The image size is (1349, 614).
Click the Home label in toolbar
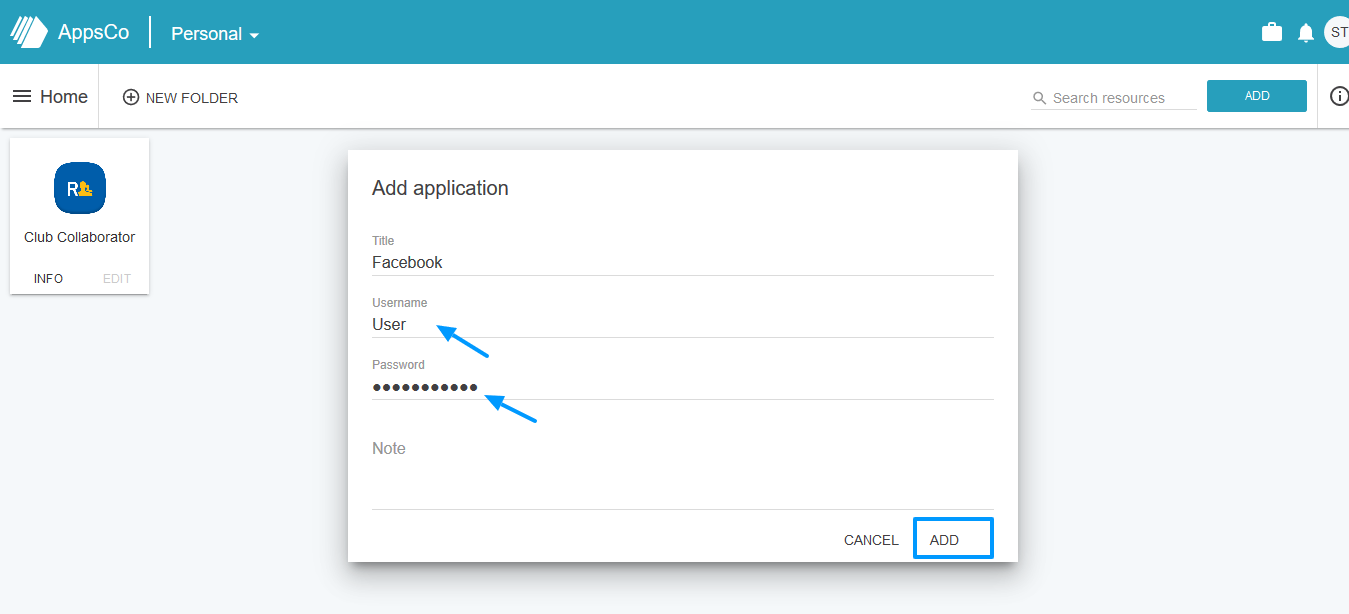pos(64,97)
